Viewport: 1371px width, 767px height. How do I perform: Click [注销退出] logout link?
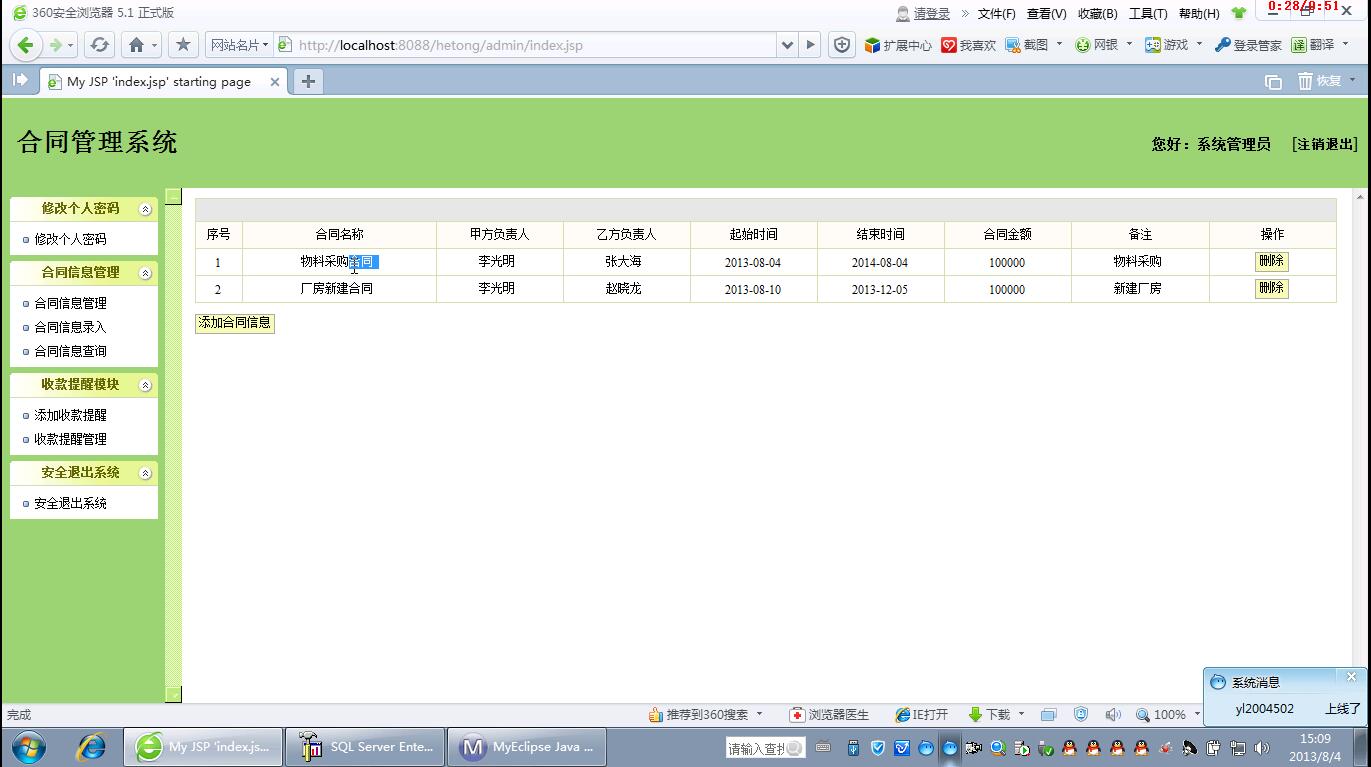[1325, 144]
